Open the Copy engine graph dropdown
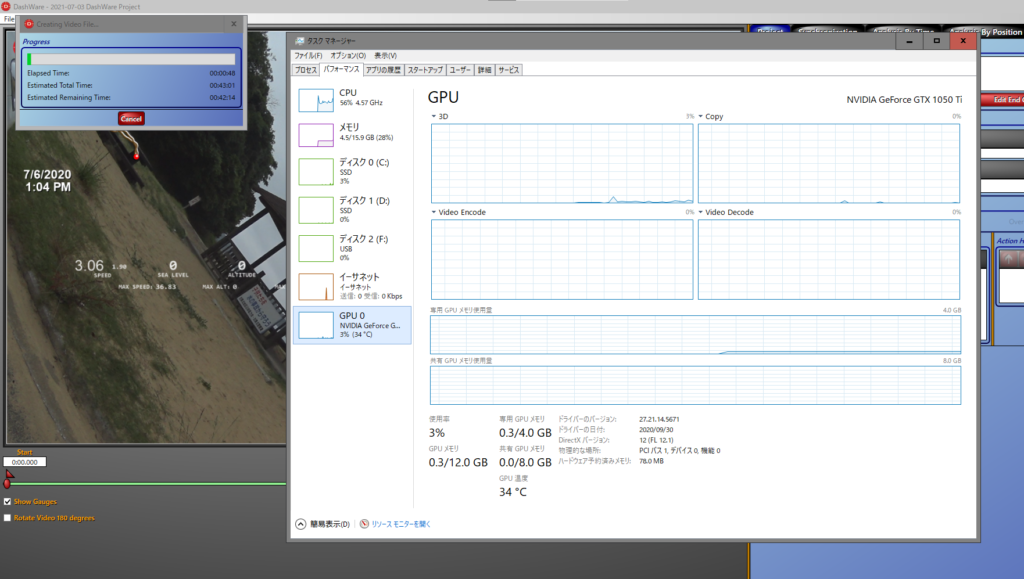The image size is (1024, 579). pyautogui.click(x=701, y=117)
